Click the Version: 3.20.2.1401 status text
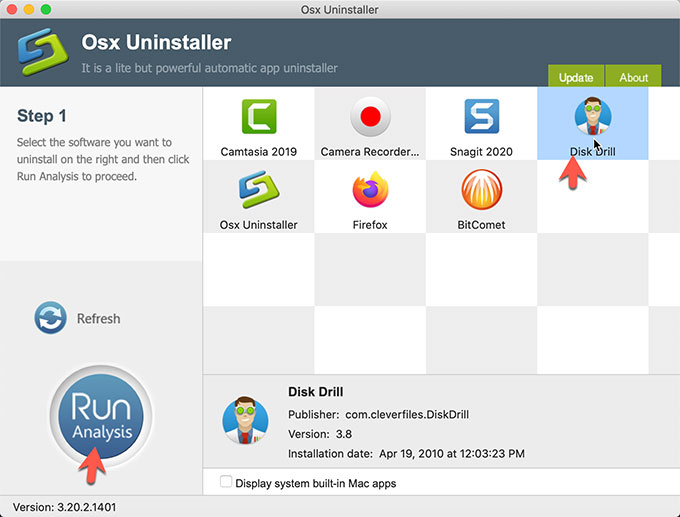This screenshot has width=680, height=517. point(64,507)
